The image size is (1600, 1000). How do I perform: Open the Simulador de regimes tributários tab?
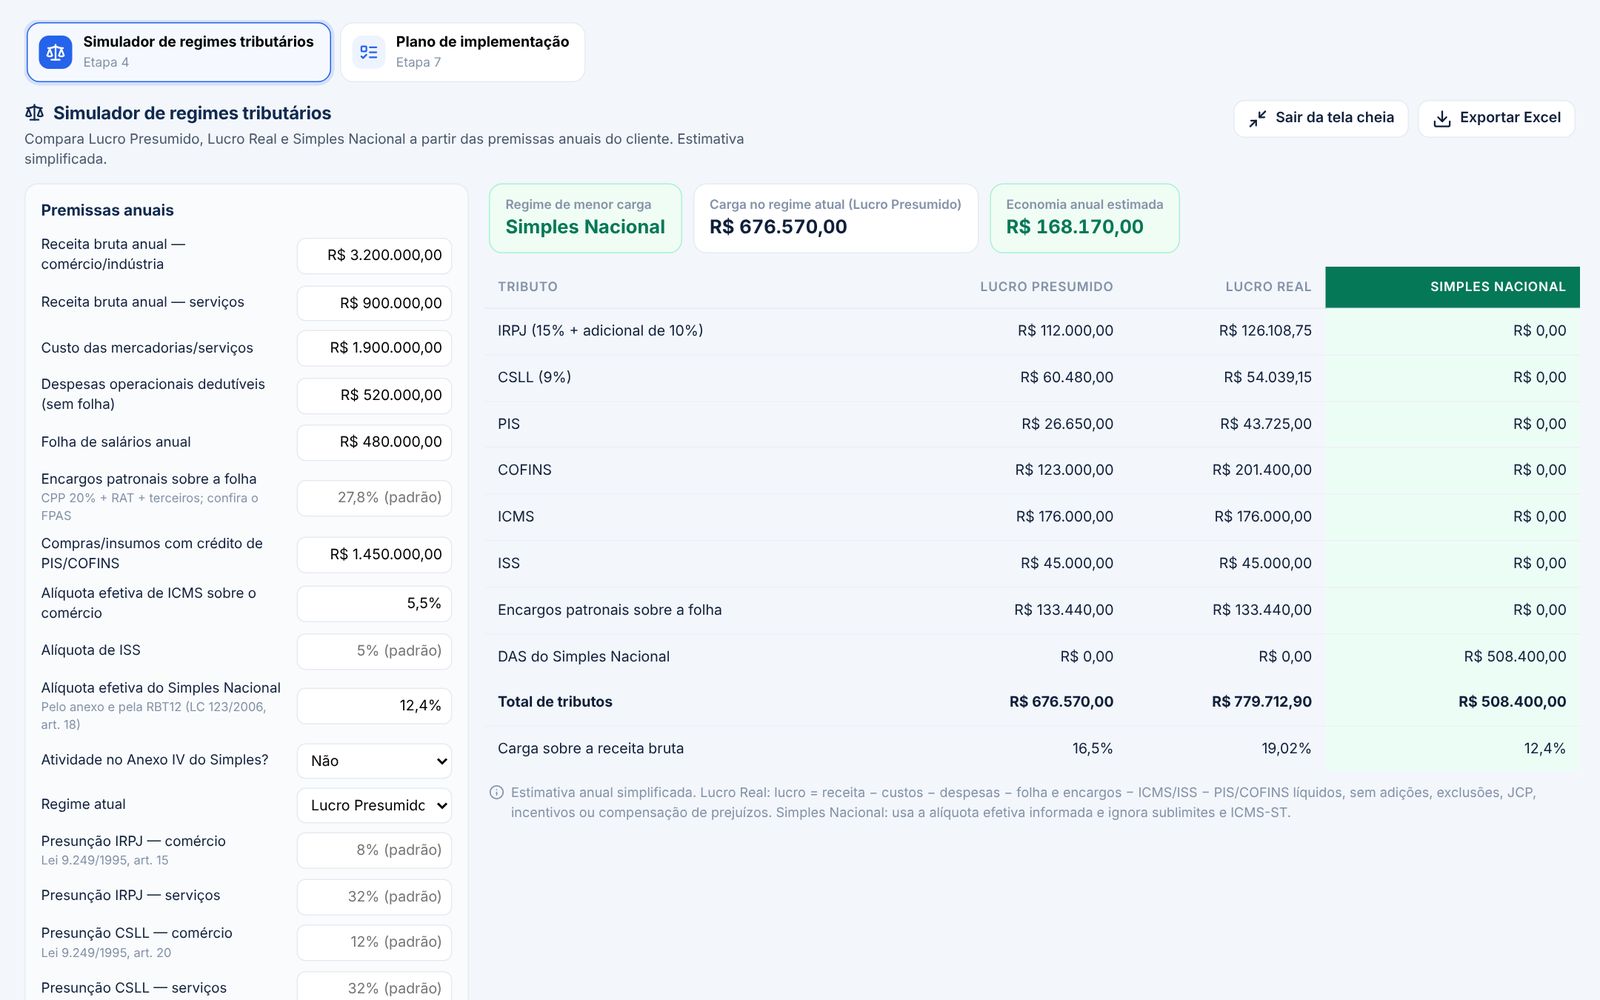[x=179, y=52]
